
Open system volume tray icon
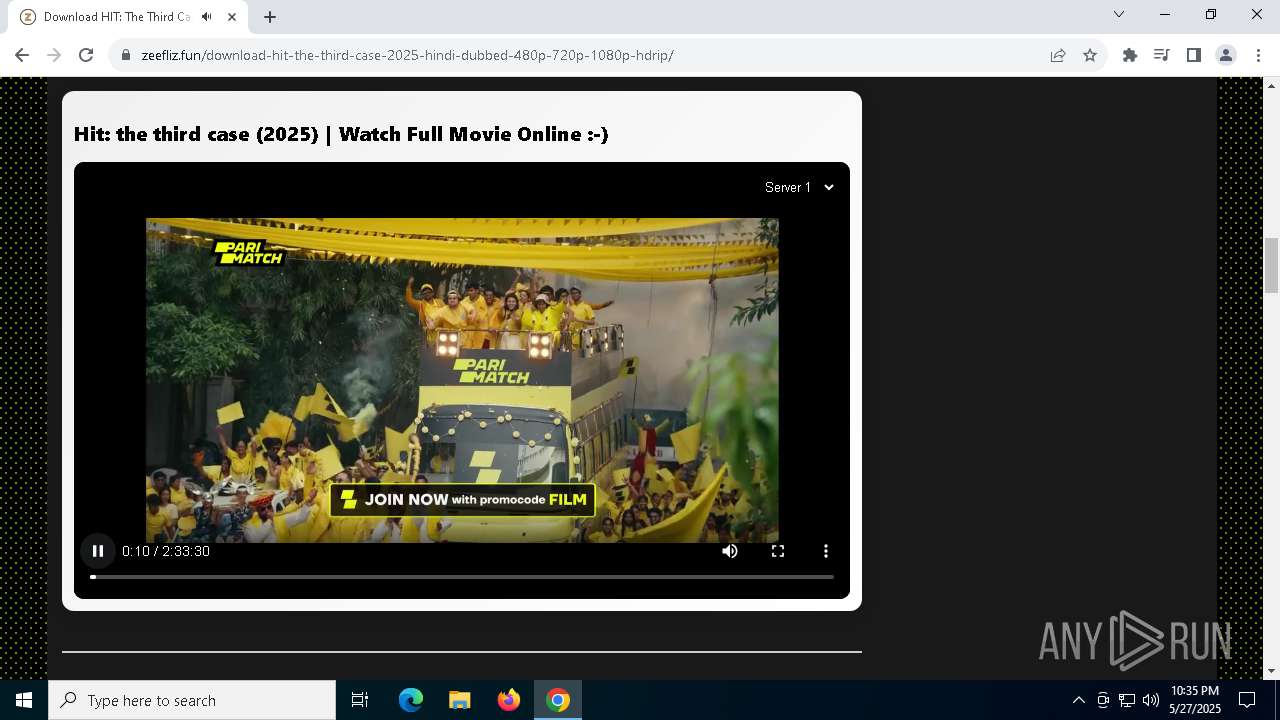tap(1151, 700)
